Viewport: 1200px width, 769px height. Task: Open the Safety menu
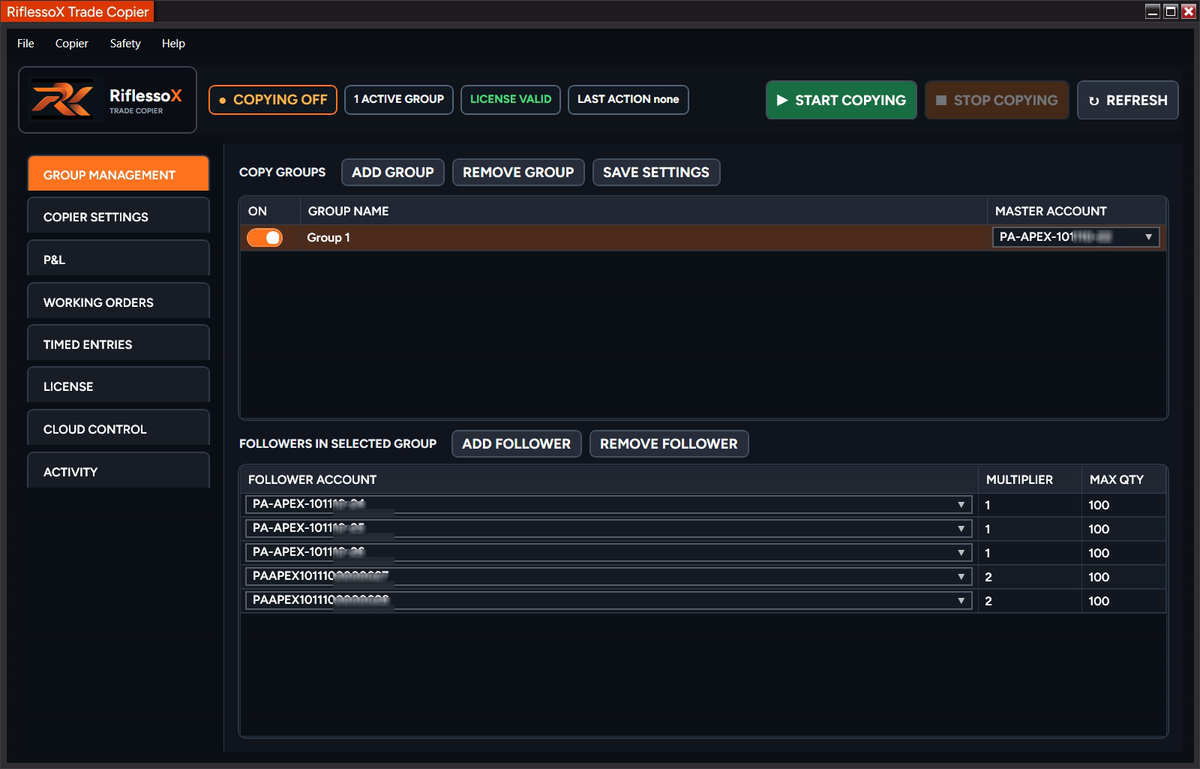tap(125, 44)
